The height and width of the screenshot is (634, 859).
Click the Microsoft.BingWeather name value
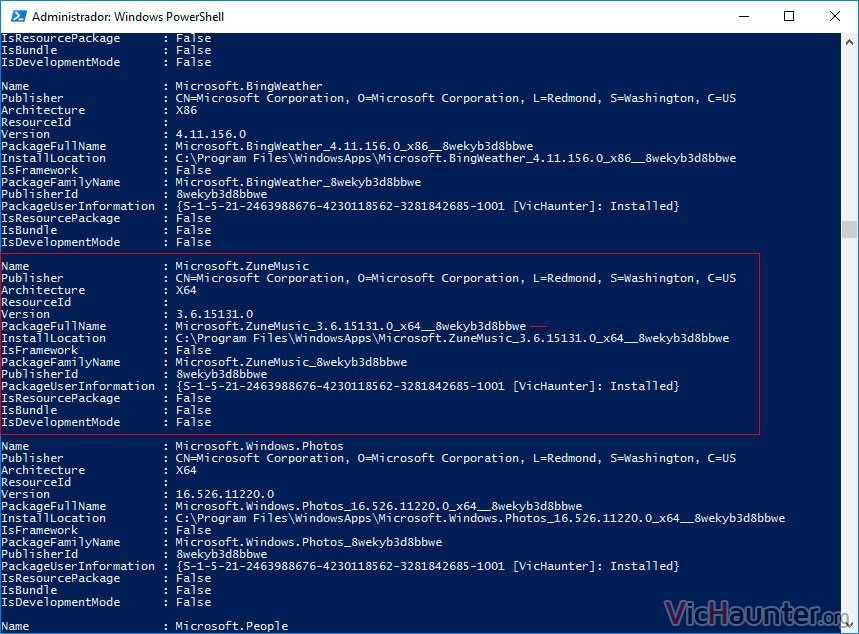click(249, 86)
